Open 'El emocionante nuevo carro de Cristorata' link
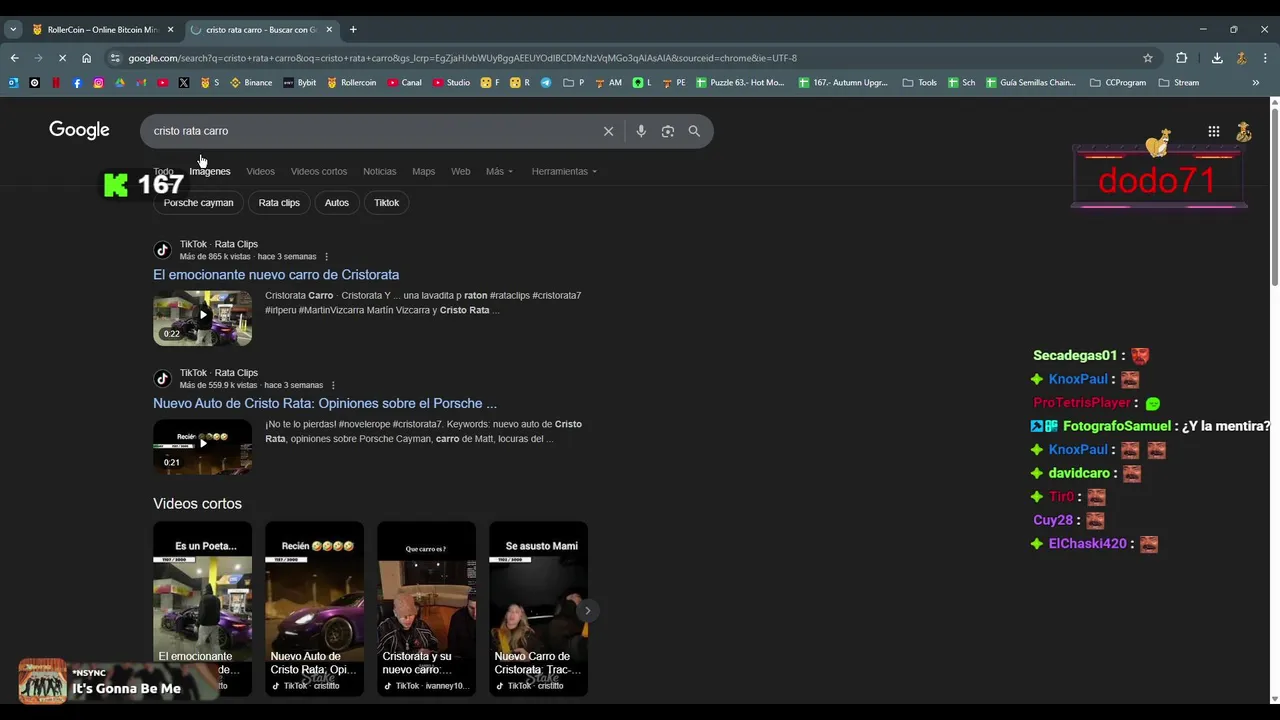1280x720 pixels. pos(276,275)
